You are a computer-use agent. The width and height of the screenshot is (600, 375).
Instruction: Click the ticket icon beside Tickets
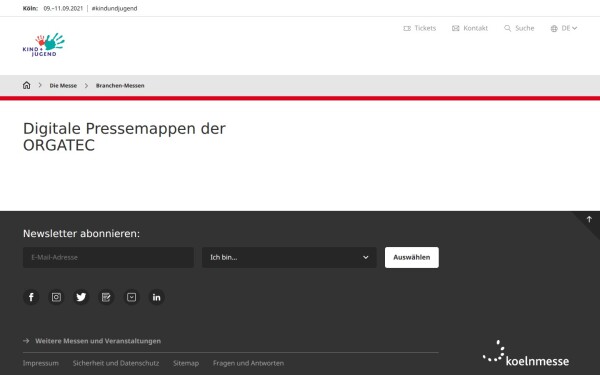pyautogui.click(x=407, y=28)
